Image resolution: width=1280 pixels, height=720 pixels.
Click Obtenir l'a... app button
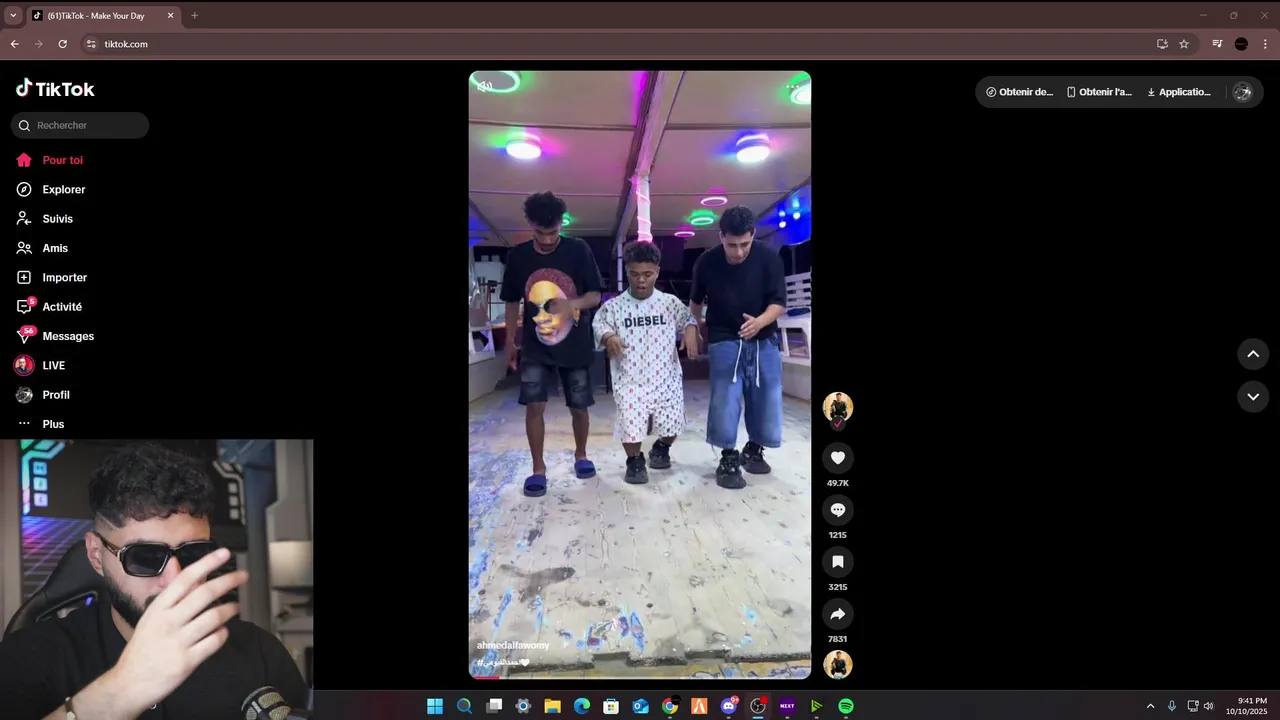1099,92
